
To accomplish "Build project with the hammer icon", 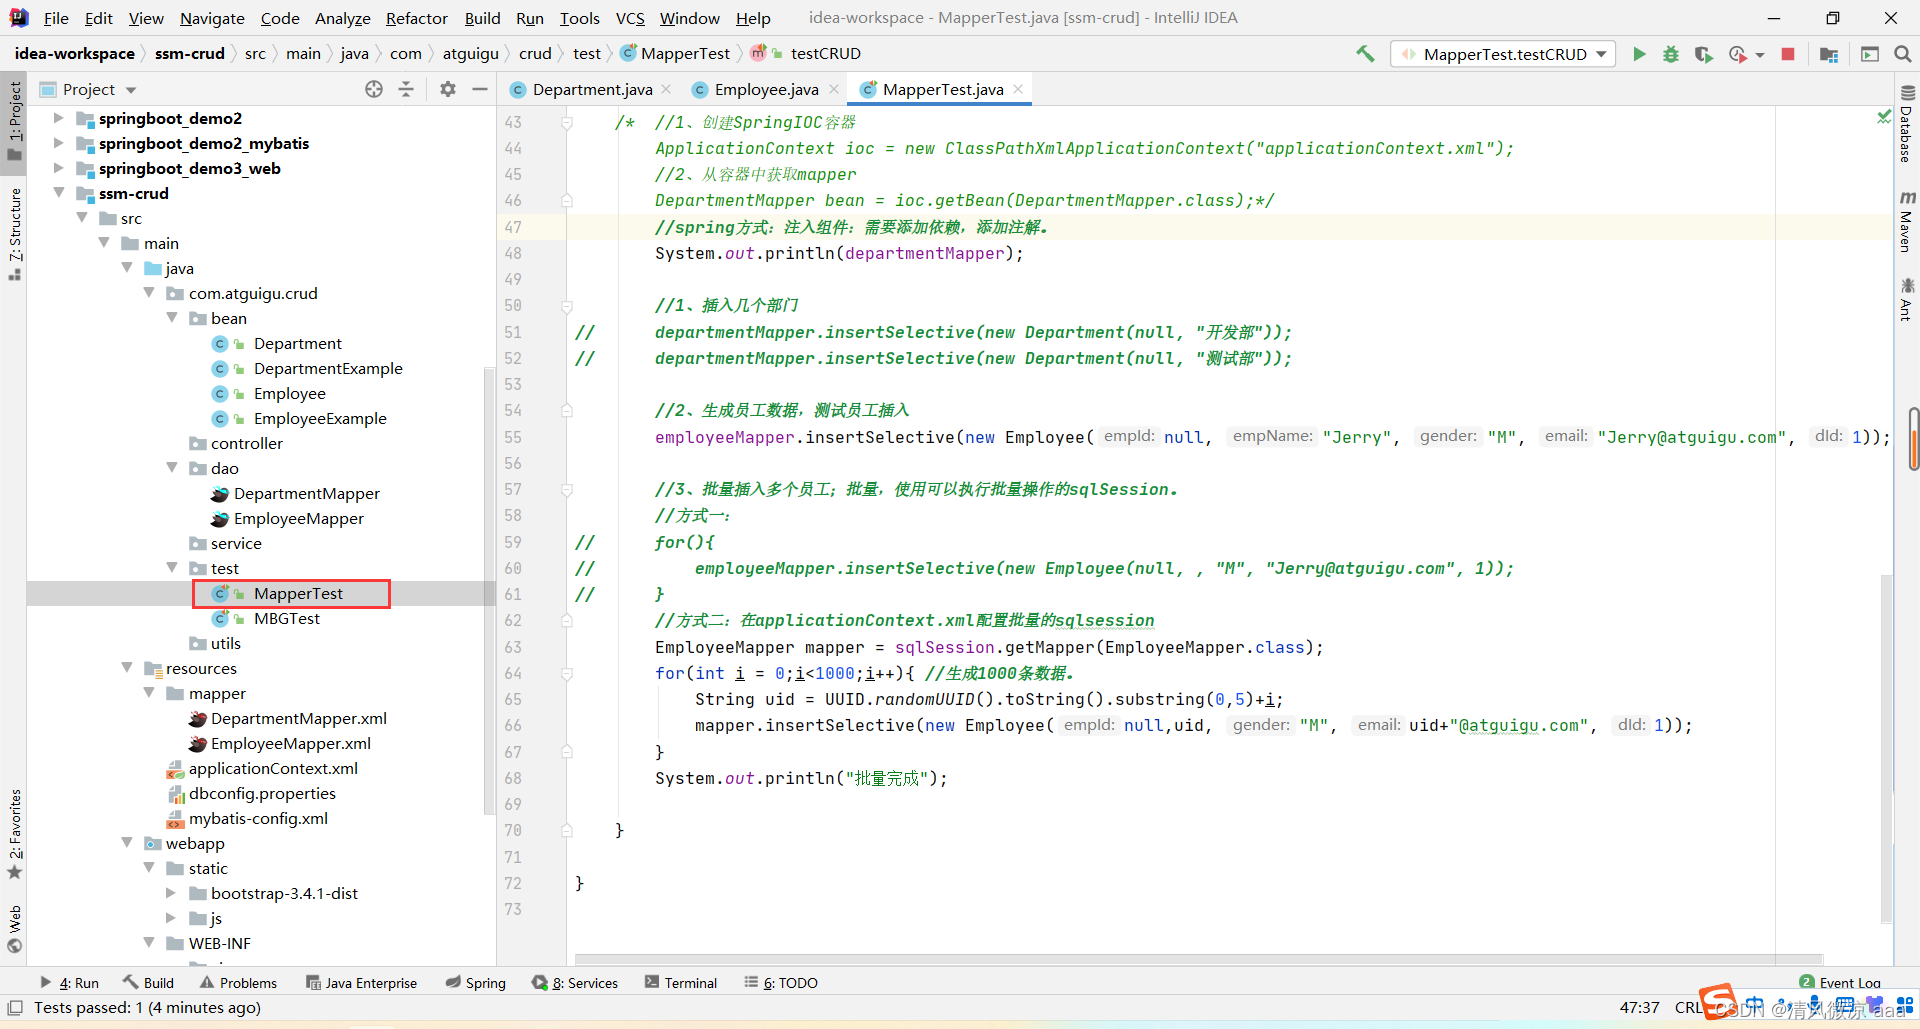I will click(1365, 54).
